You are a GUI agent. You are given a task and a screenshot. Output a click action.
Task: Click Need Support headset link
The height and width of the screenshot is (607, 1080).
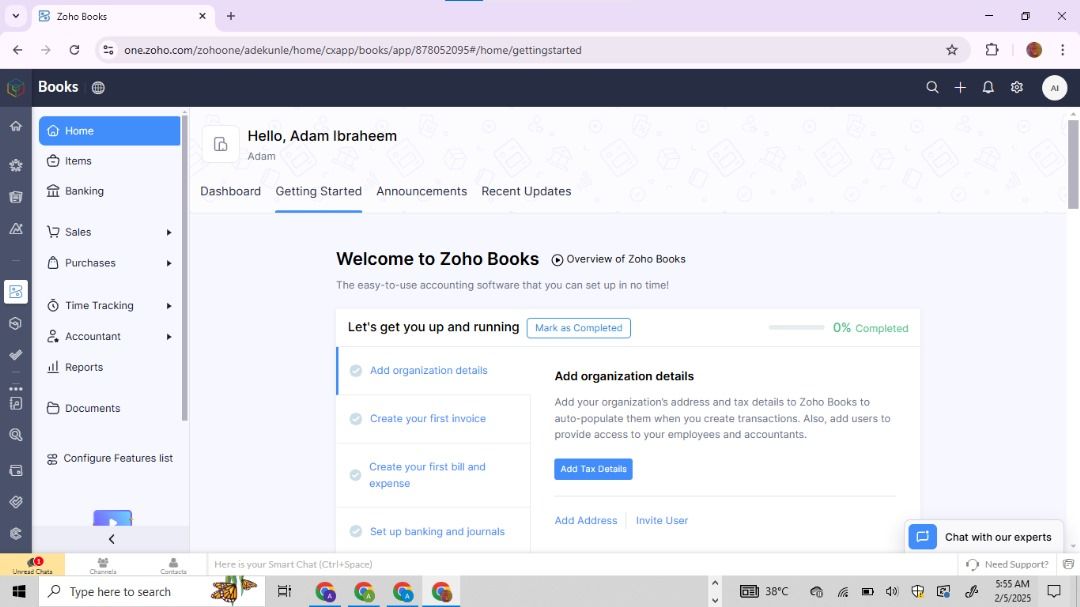click(1007, 564)
